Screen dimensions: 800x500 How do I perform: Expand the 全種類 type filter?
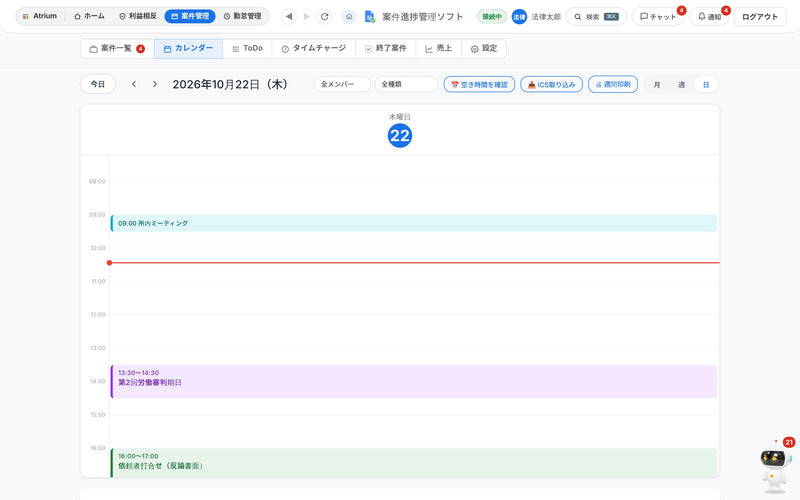pos(406,84)
